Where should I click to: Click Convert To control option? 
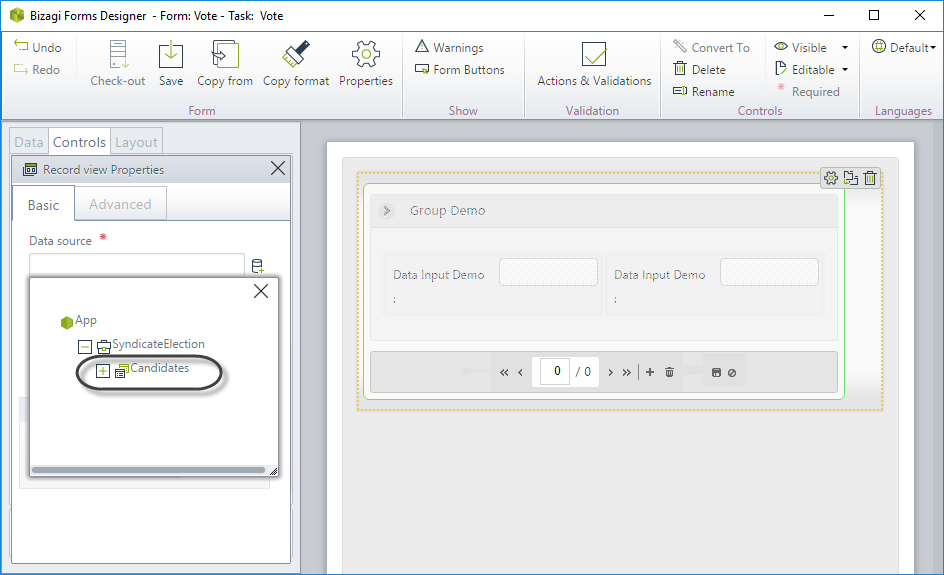[712, 48]
